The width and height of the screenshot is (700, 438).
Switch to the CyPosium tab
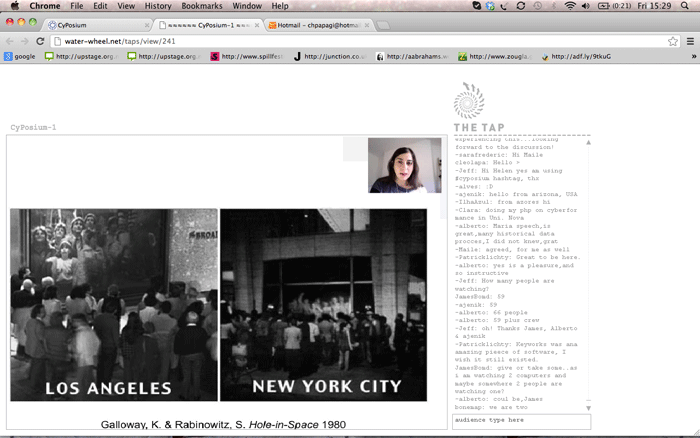point(98,25)
